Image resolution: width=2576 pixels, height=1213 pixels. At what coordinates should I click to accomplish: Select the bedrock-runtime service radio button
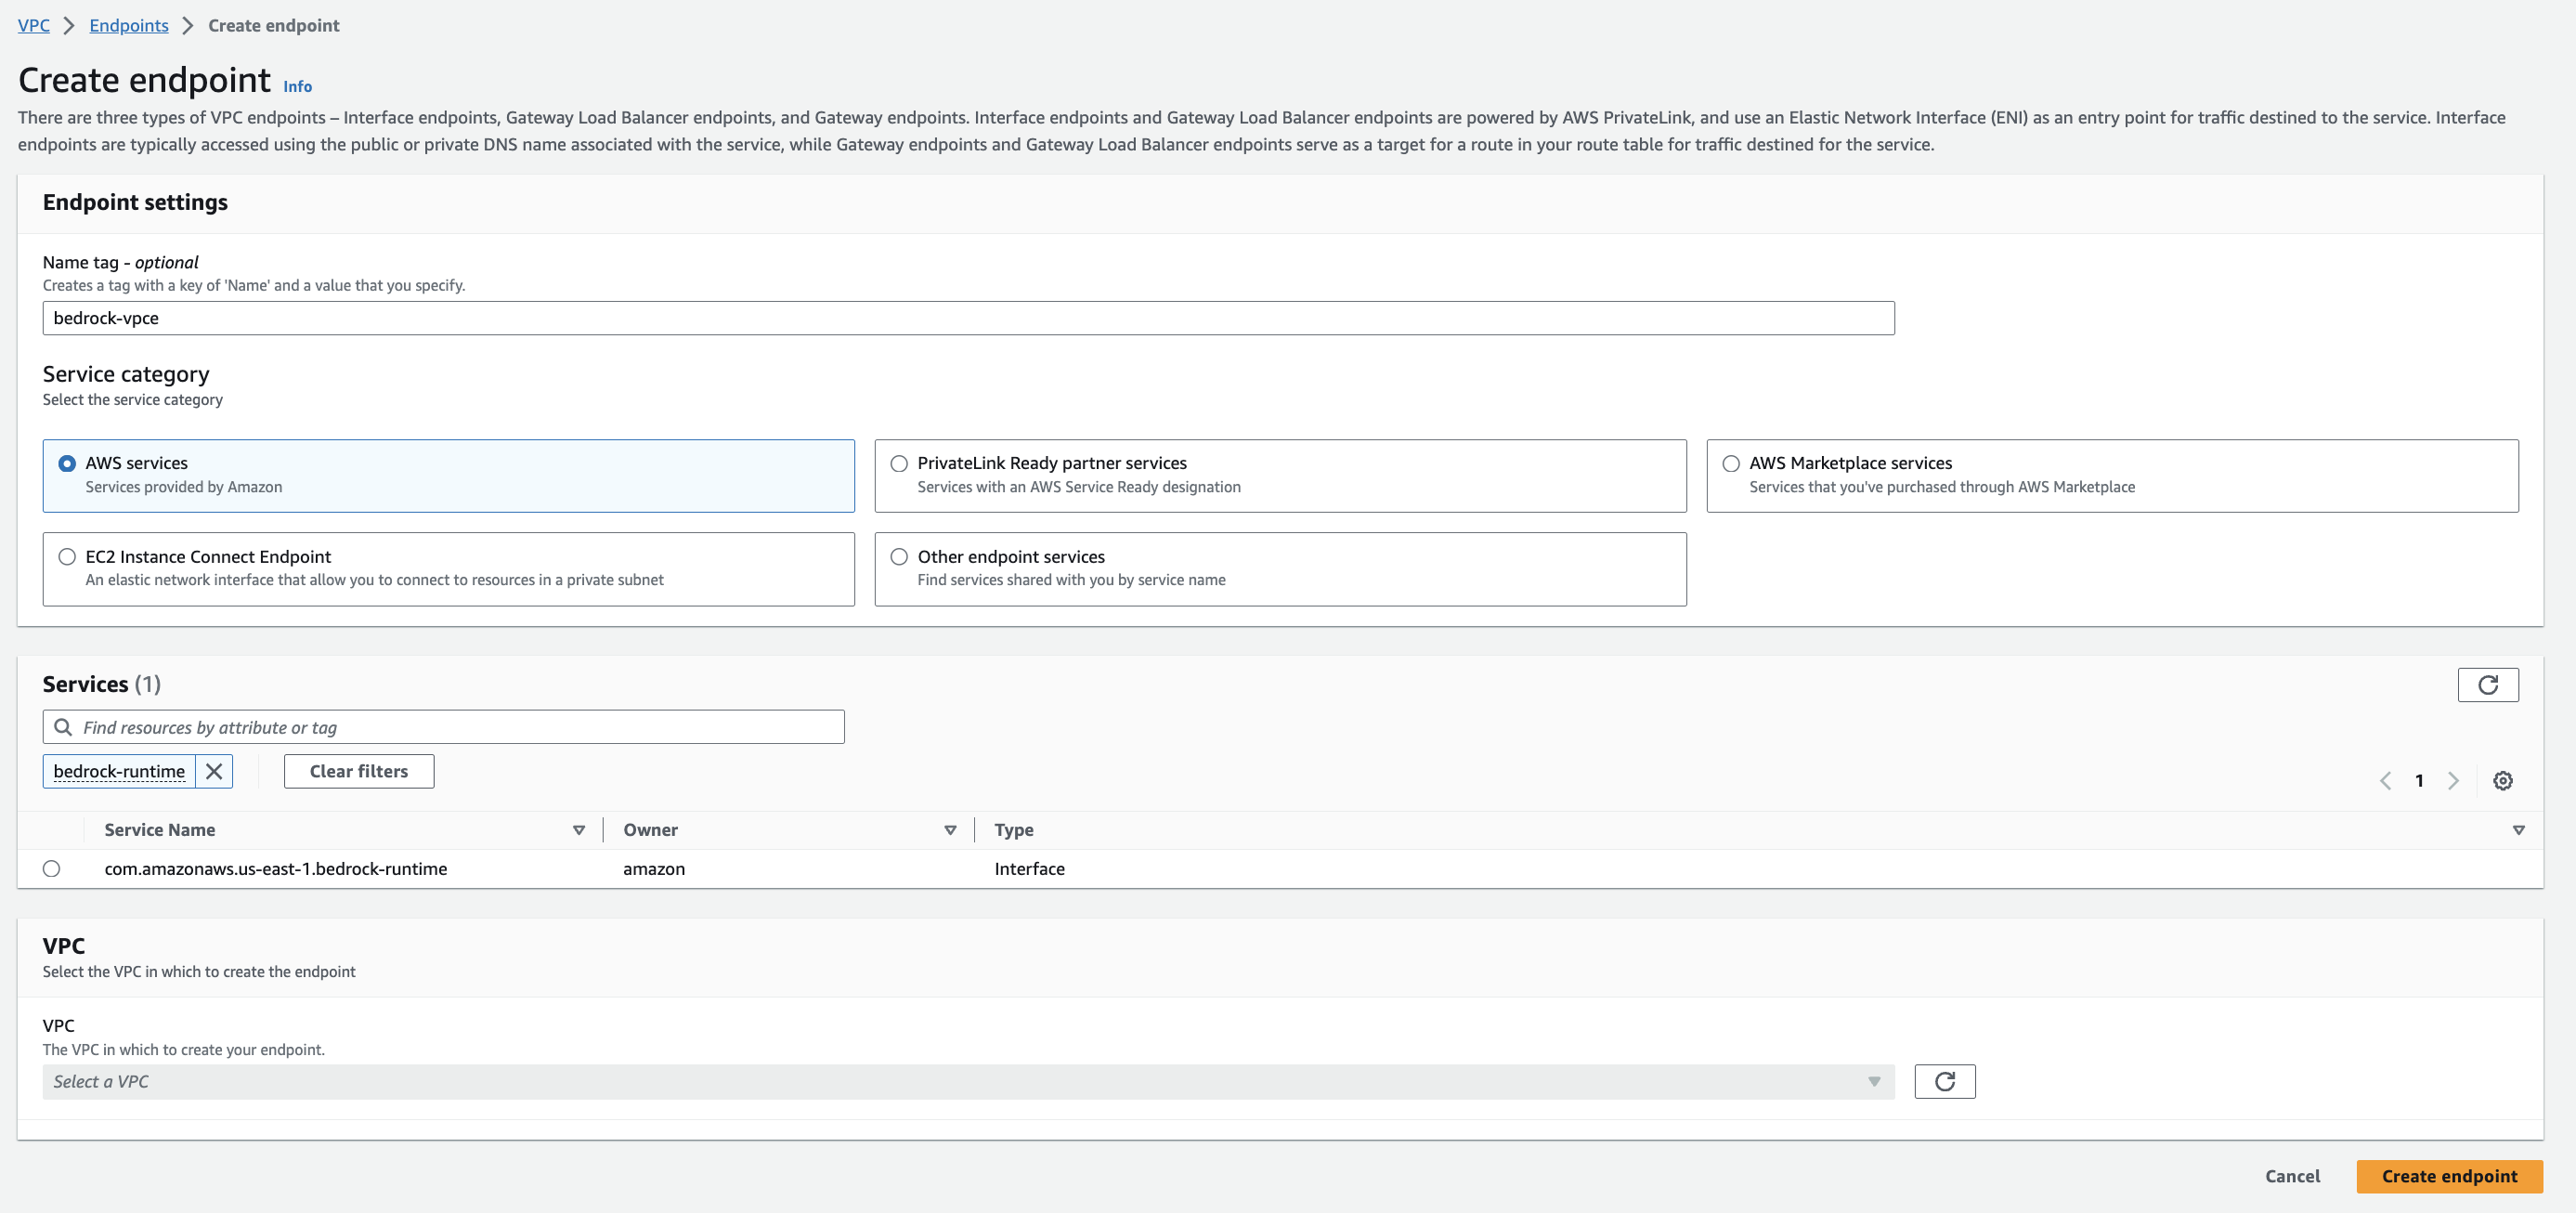click(52, 869)
